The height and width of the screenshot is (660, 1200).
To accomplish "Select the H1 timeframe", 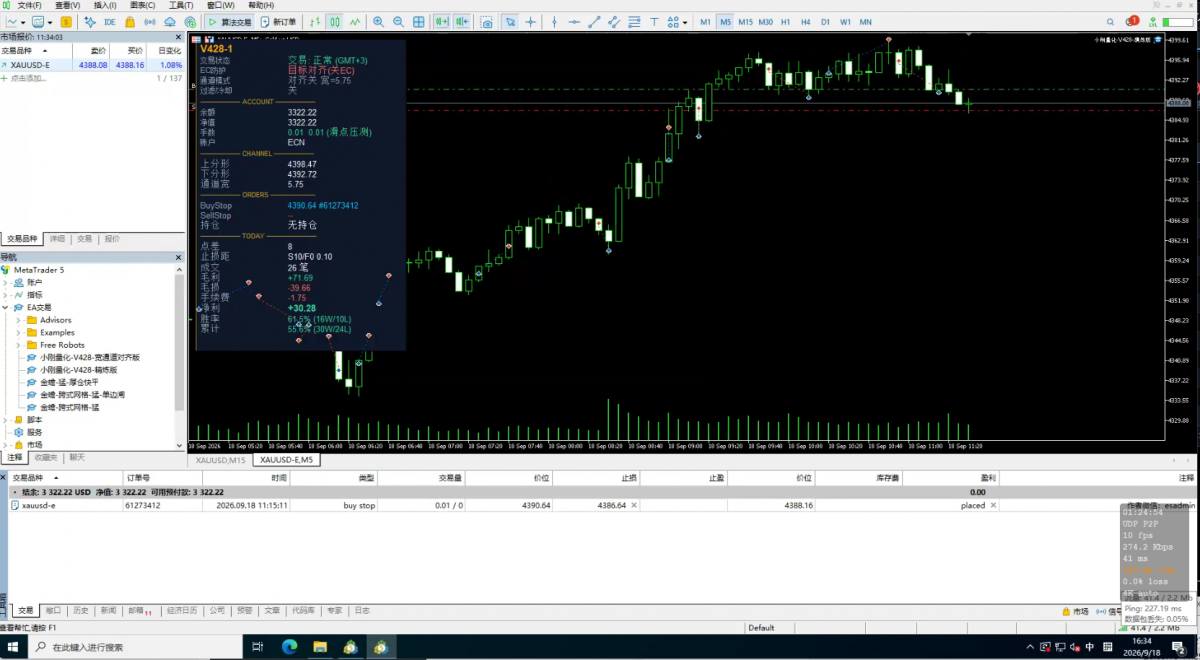I will coord(786,21).
